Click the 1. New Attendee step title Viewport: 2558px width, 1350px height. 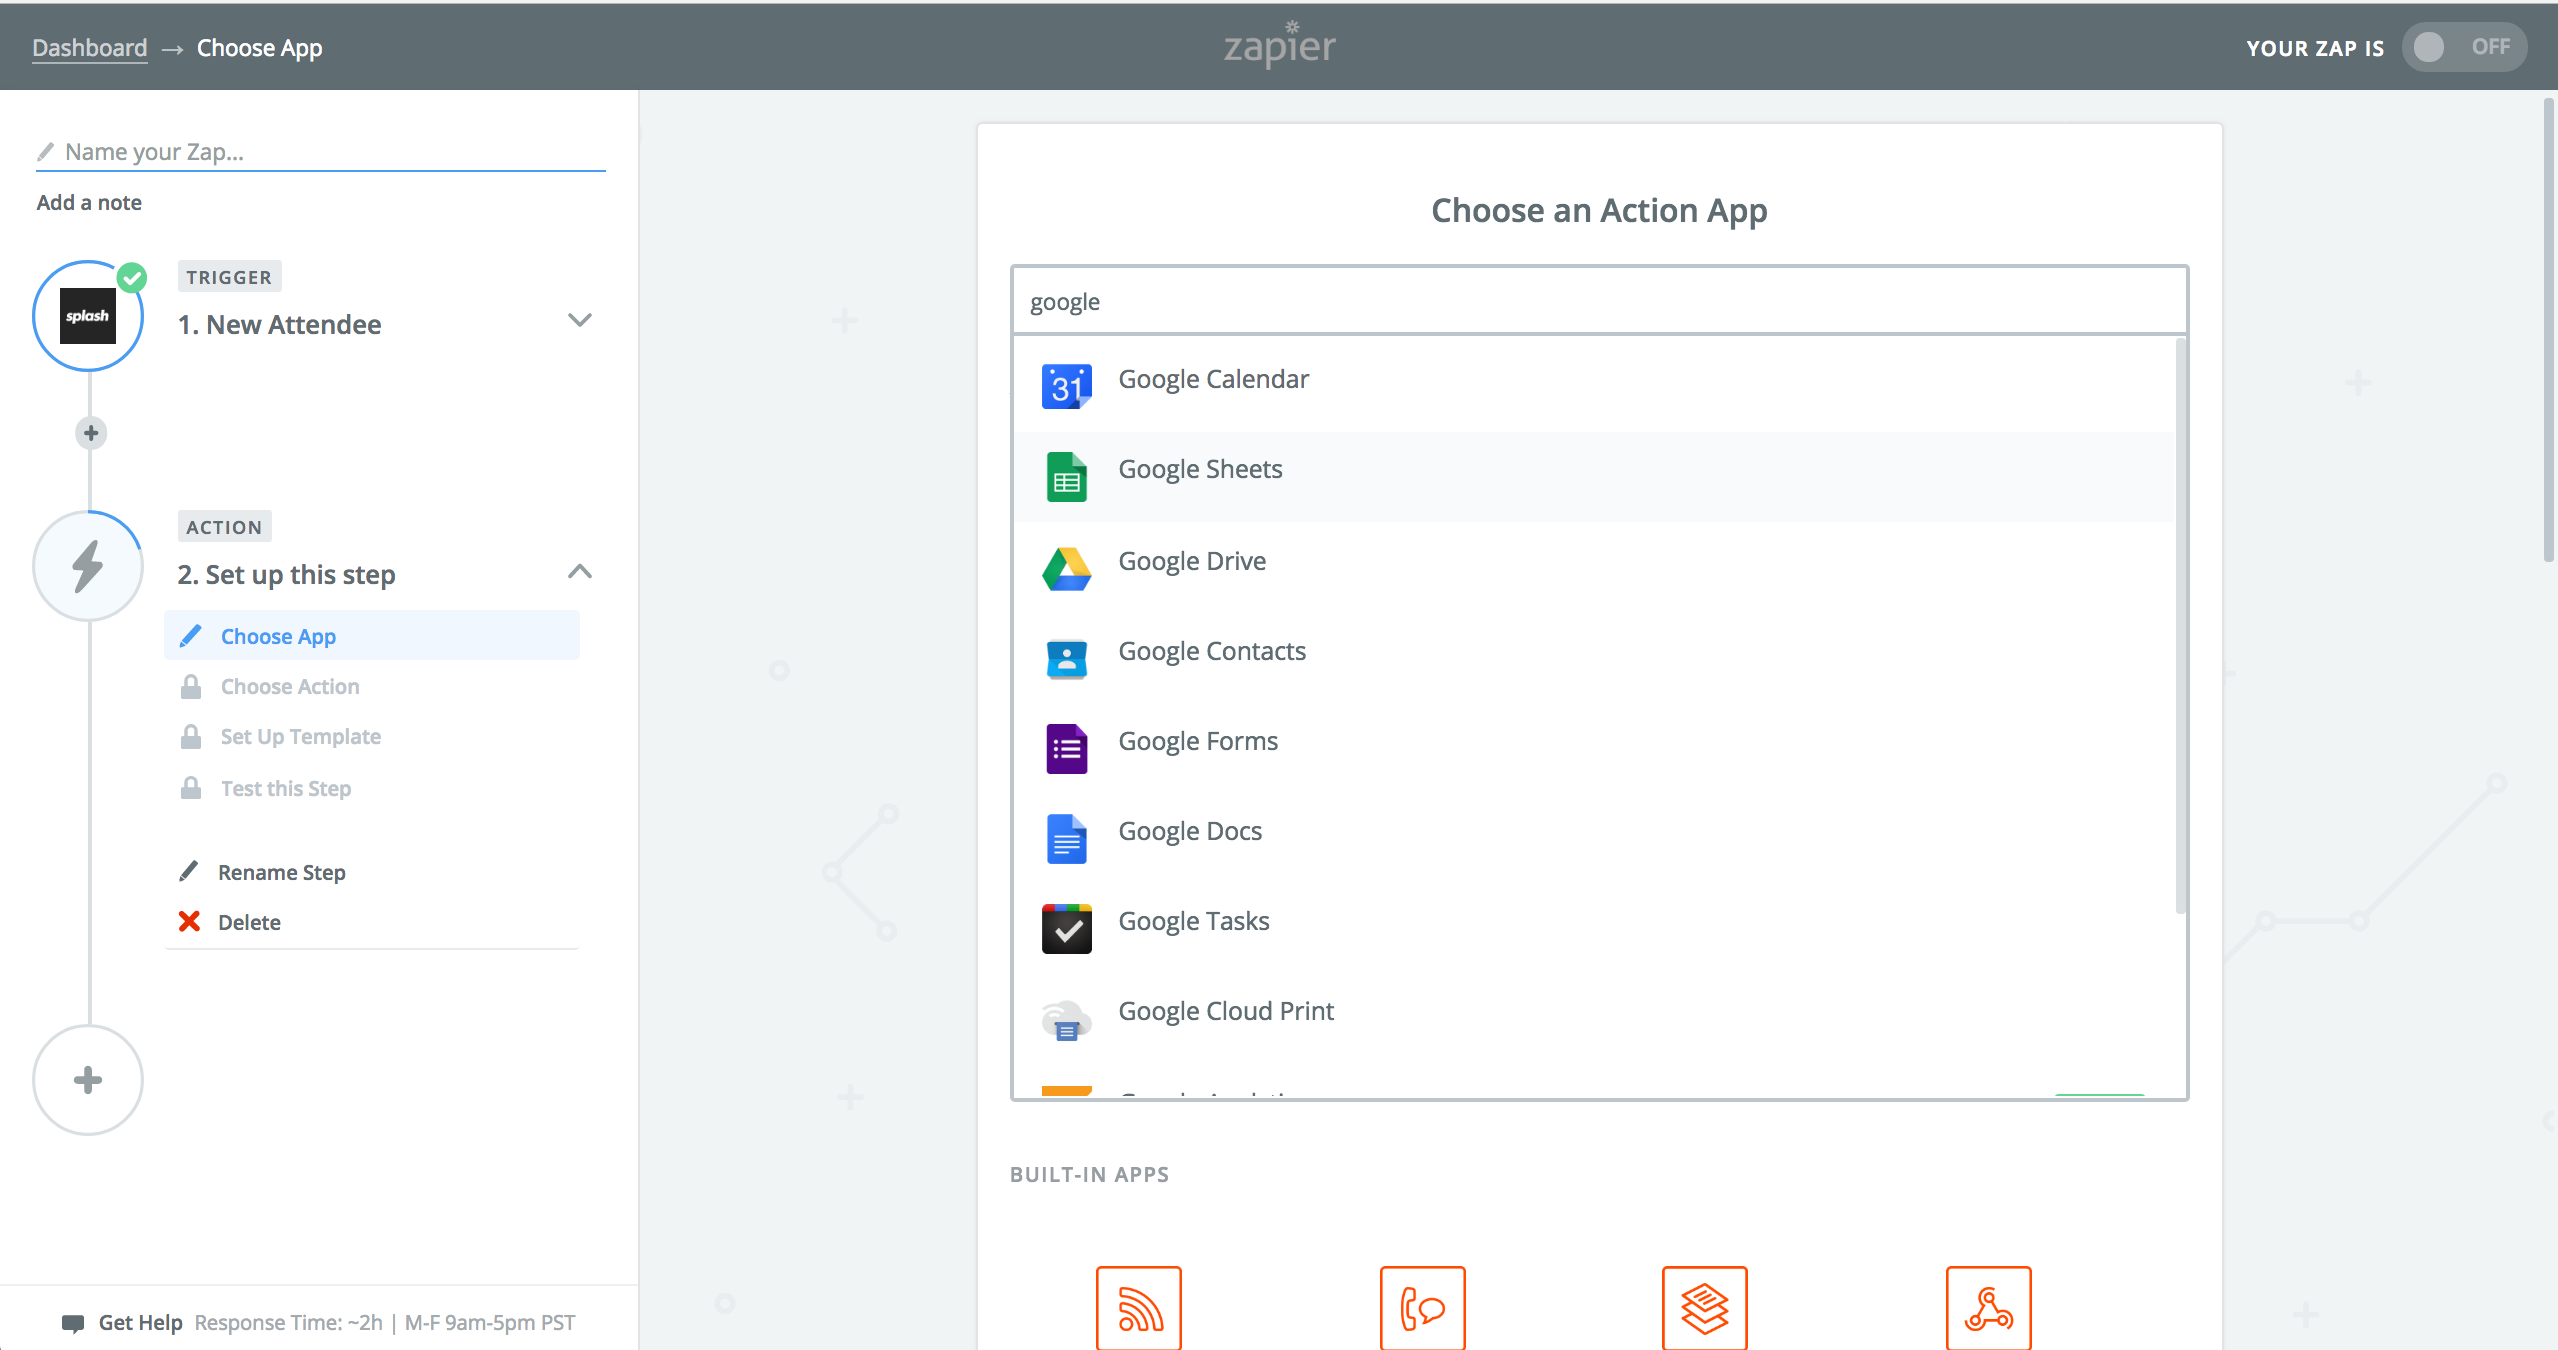pyautogui.click(x=279, y=325)
